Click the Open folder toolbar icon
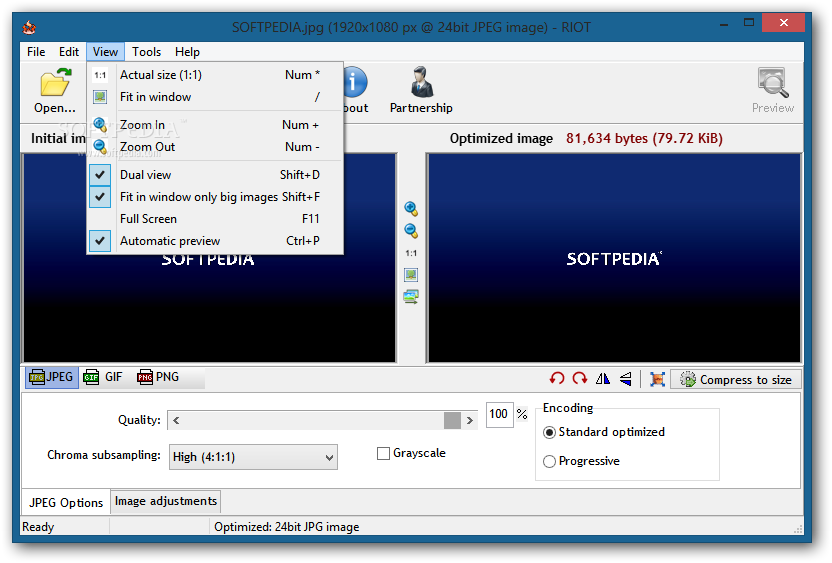Viewport: 832px width, 563px height. point(55,82)
